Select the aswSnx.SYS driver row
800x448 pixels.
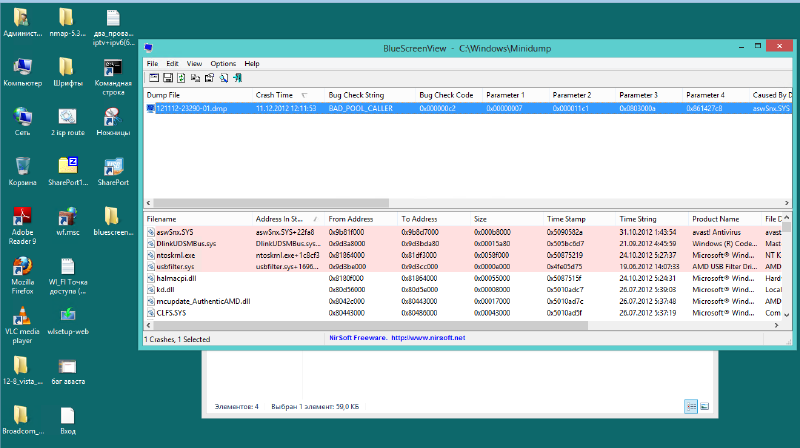coord(463,232)
